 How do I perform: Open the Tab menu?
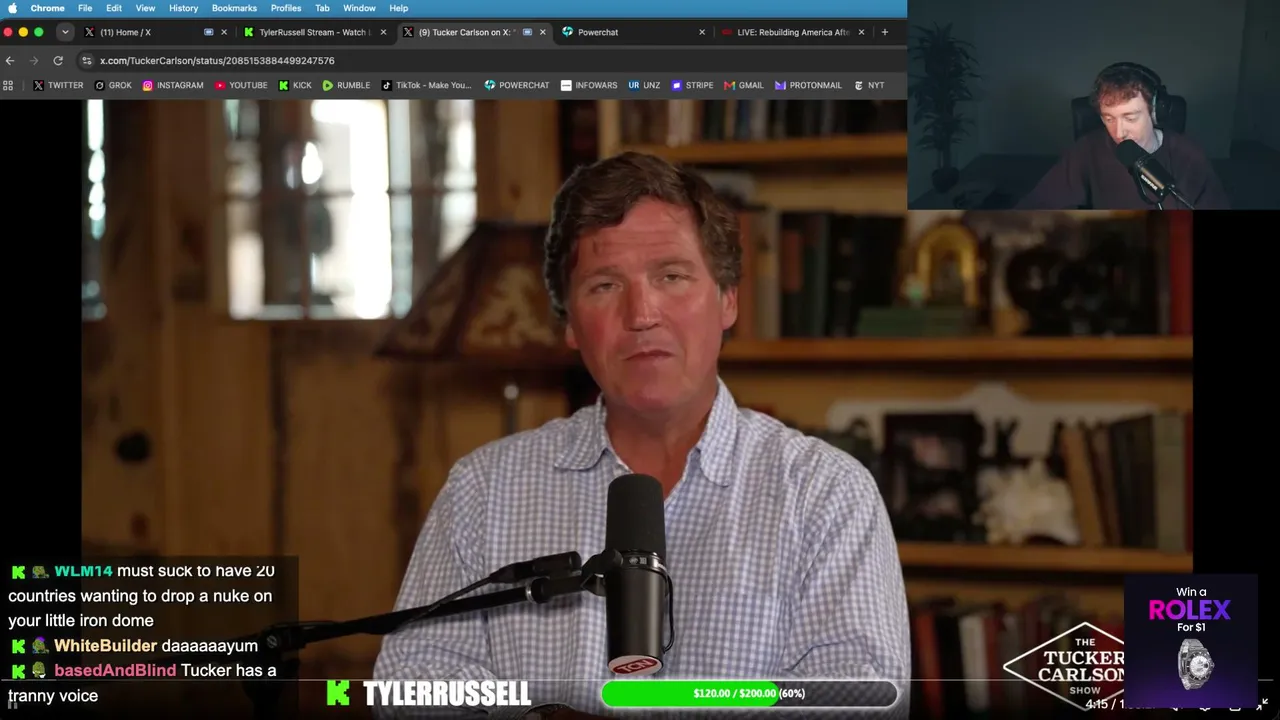tap(322, 8)
